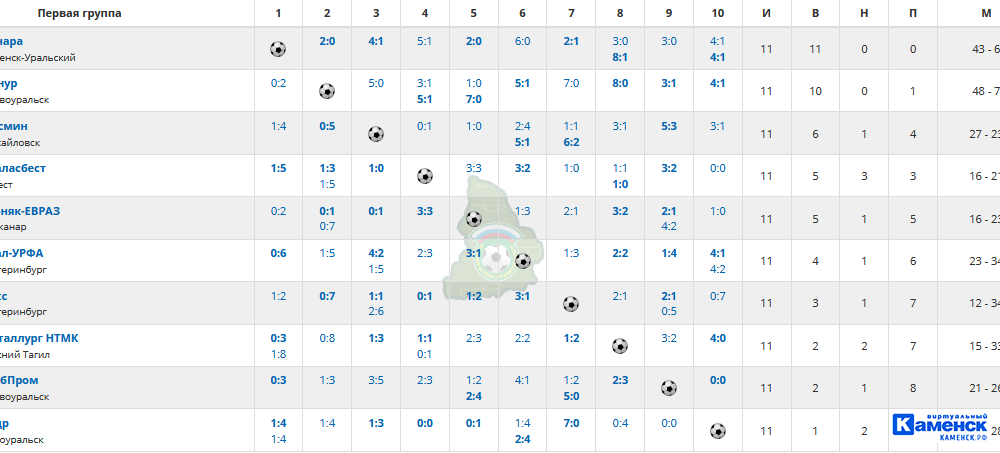
Task: Open the Каменск virtual logo
Action: (940, 425)
